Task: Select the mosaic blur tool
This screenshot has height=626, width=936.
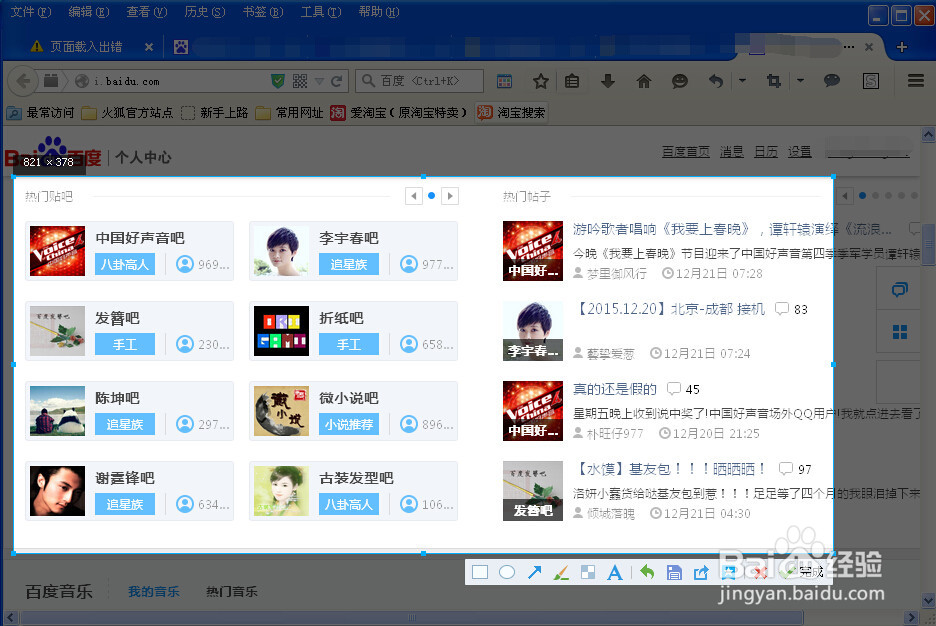Action: coord(588,572)
